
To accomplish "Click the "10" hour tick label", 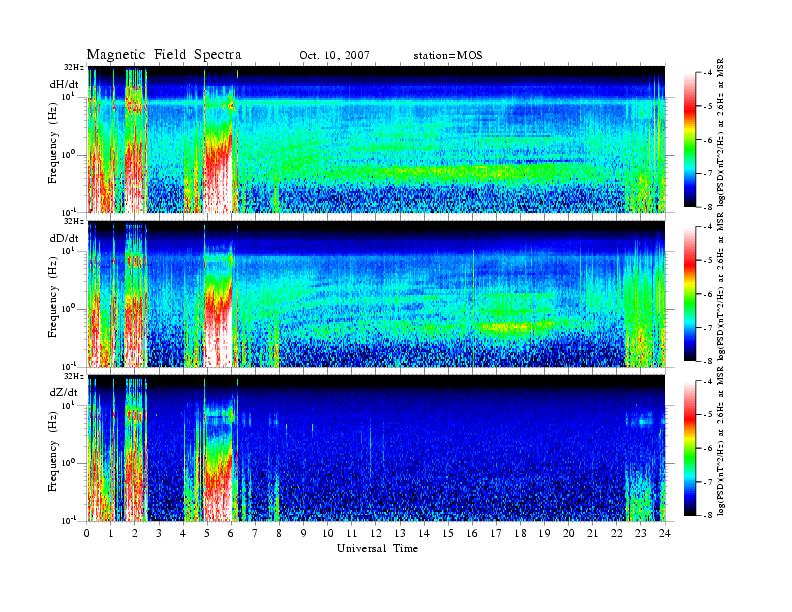I will pyautogui.click(x=328, y=533).
